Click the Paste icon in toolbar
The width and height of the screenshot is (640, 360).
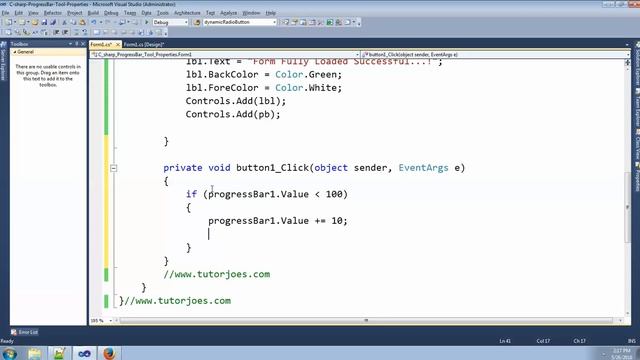(x=82, y=22)
